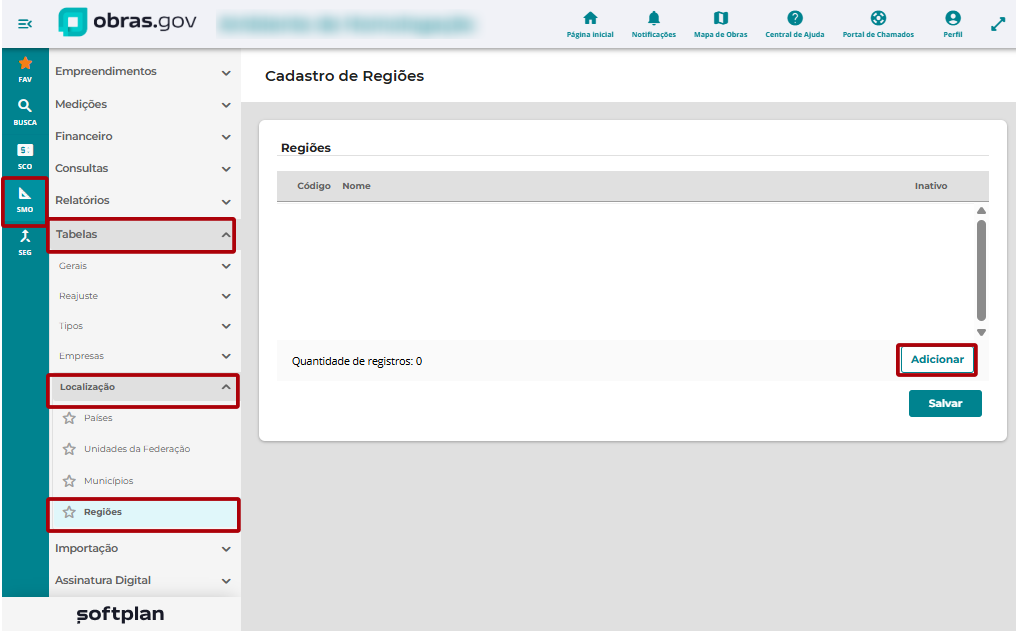
Task: Expand the Financeiro menu
Action: pos(143,136)
